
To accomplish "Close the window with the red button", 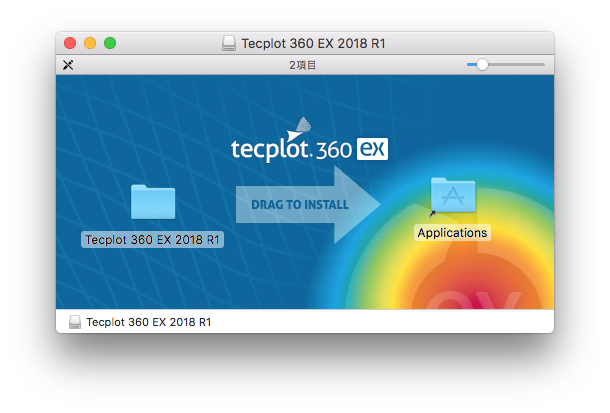I will point(70,43).
